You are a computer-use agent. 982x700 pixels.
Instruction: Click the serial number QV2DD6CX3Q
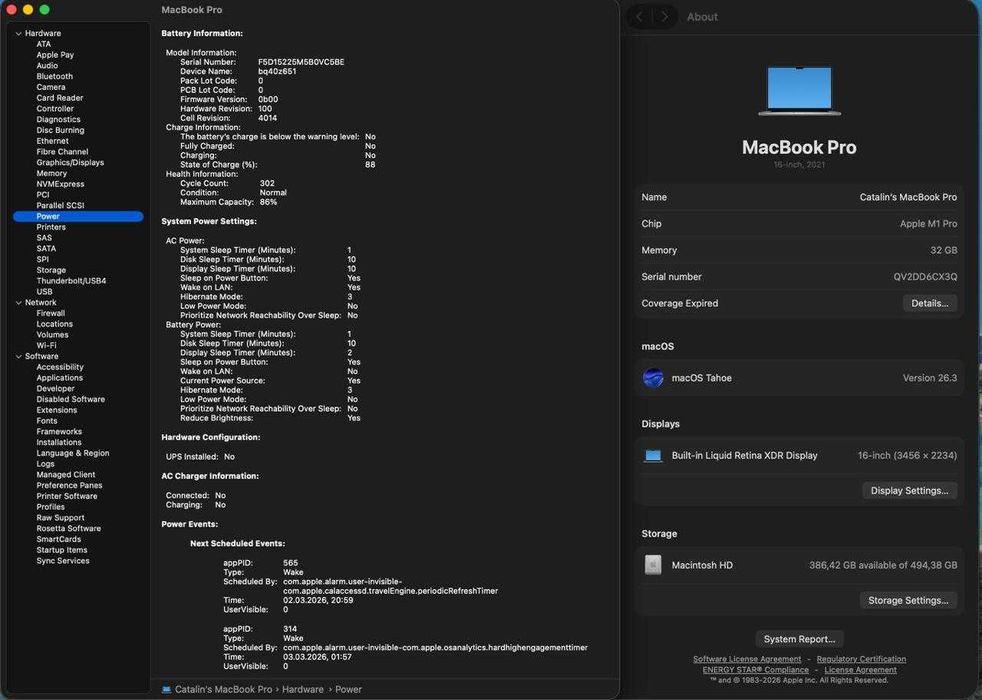coord(925,276)
